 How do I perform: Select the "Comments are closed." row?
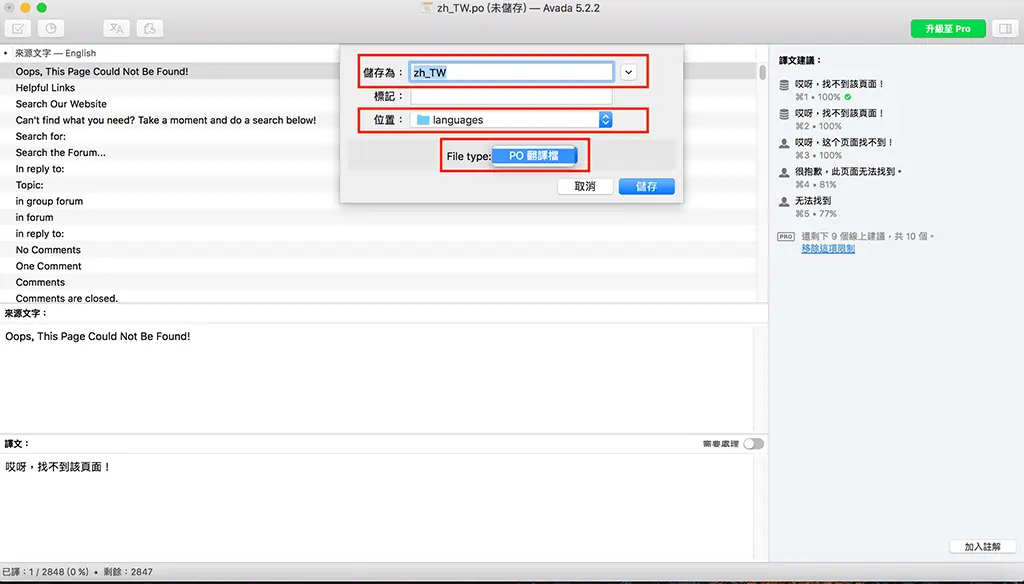point(379,298)
